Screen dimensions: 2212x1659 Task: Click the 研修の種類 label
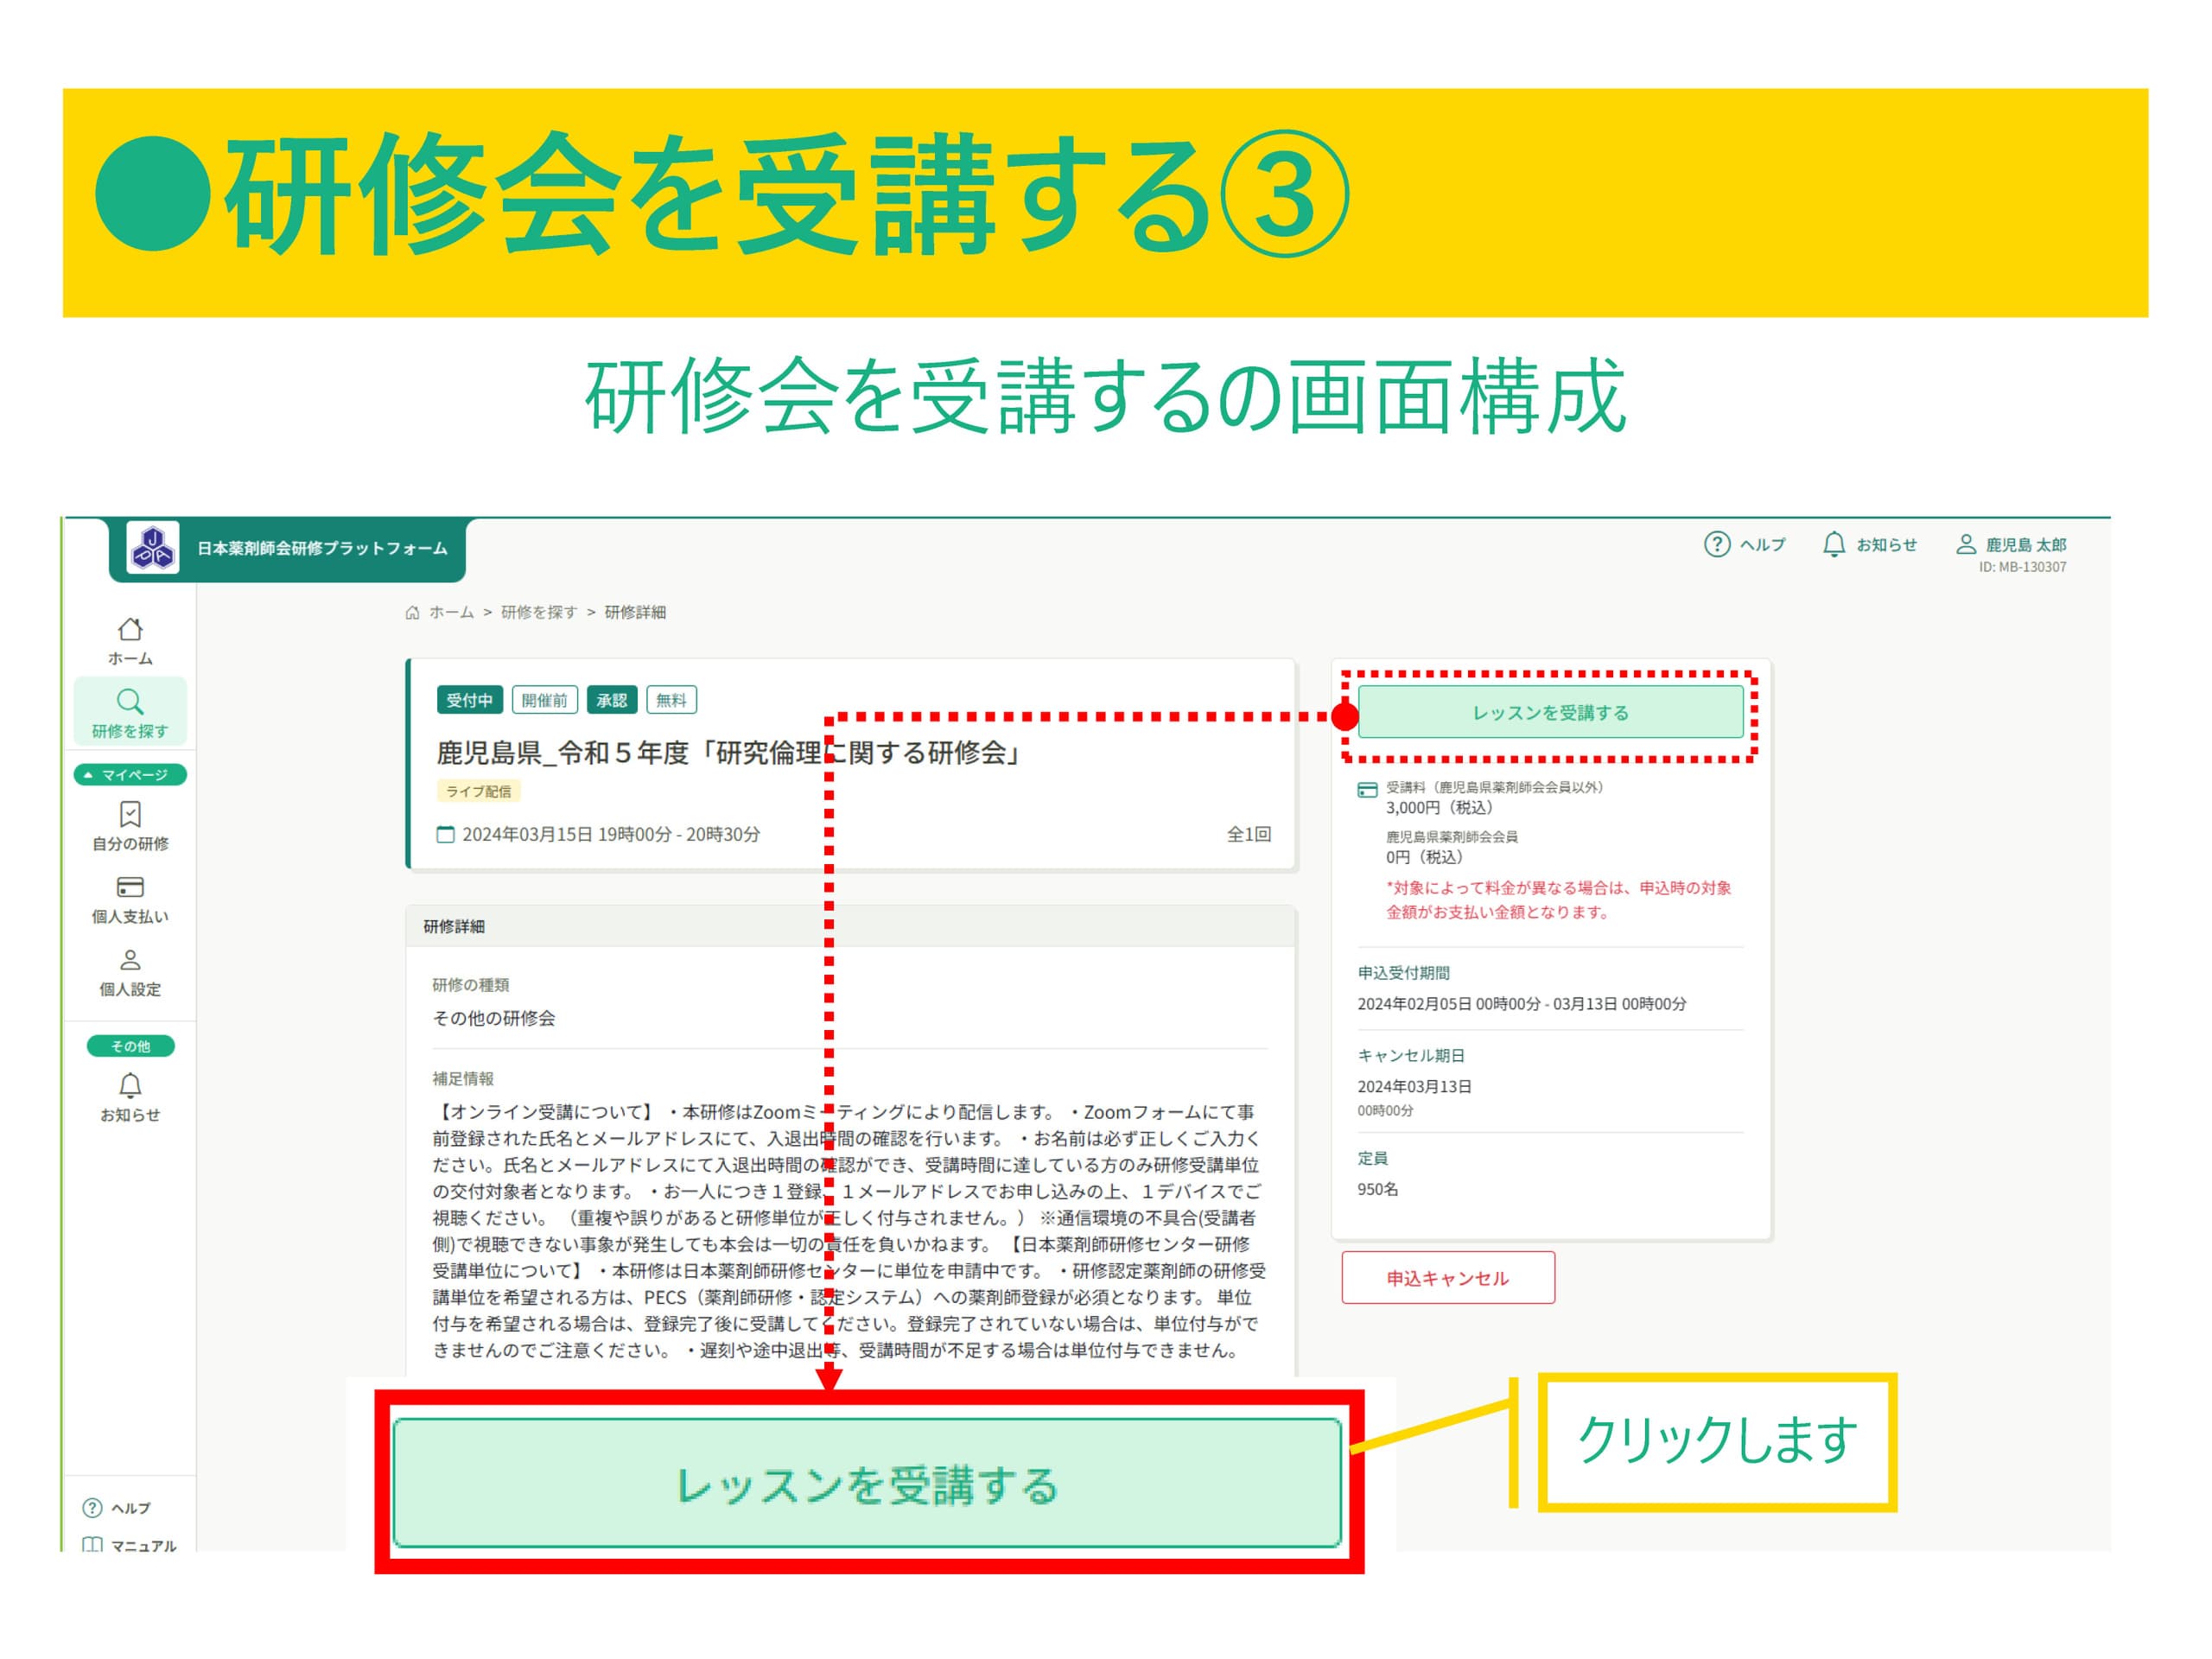pos(470,985)
